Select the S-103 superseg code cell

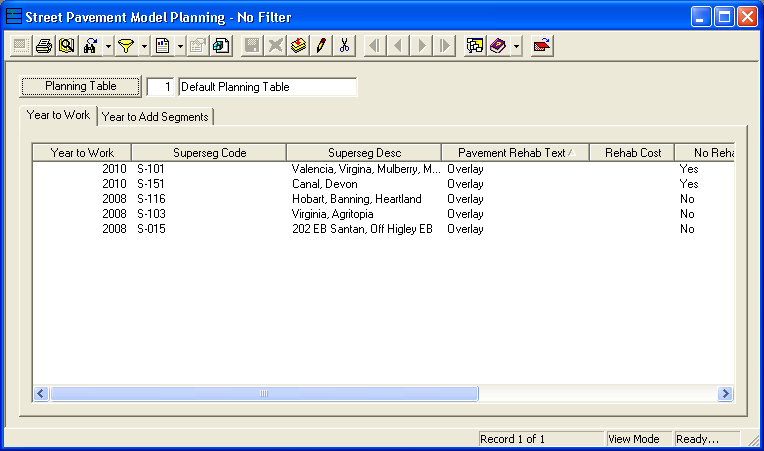(151, 214)
